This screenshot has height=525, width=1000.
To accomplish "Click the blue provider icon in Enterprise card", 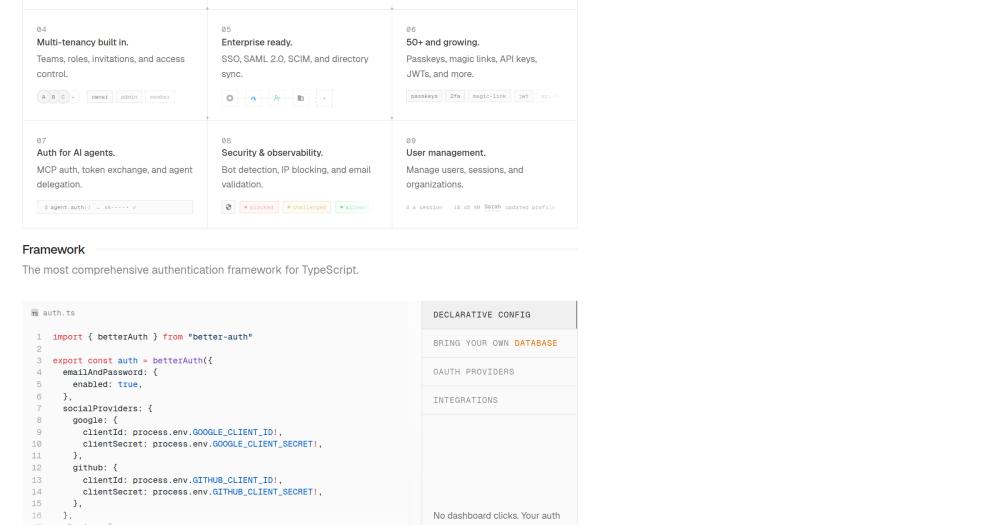I will pyautogui.click(x=253, y=98).
